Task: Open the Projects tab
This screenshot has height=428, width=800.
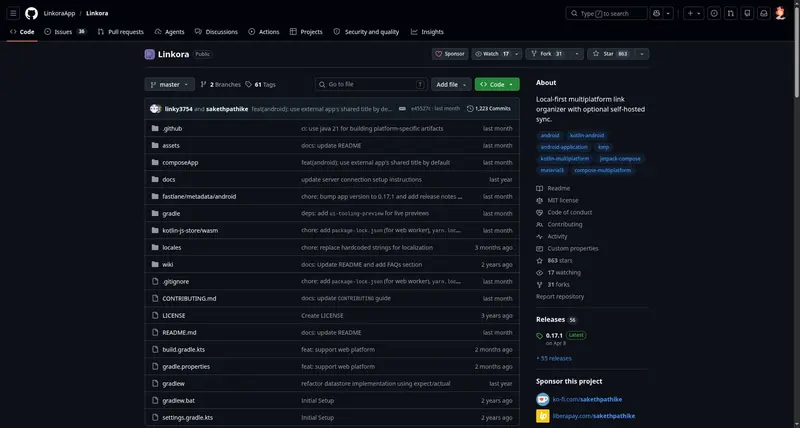Action: click(x=306, y=32)
